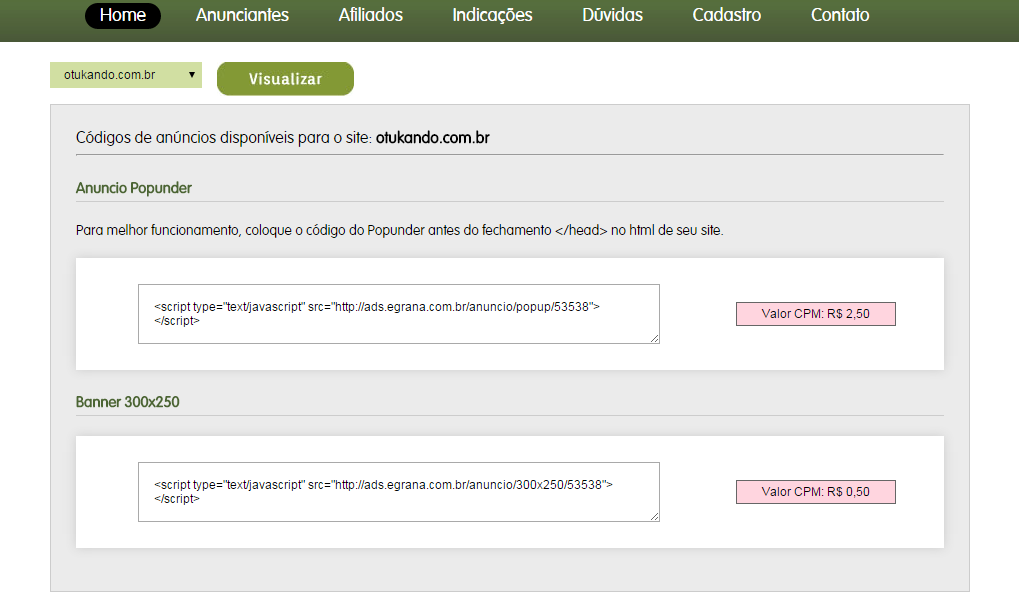Open the Cadastro menu item
This screenshot has width=1019, height=600.
coord(727,15)
